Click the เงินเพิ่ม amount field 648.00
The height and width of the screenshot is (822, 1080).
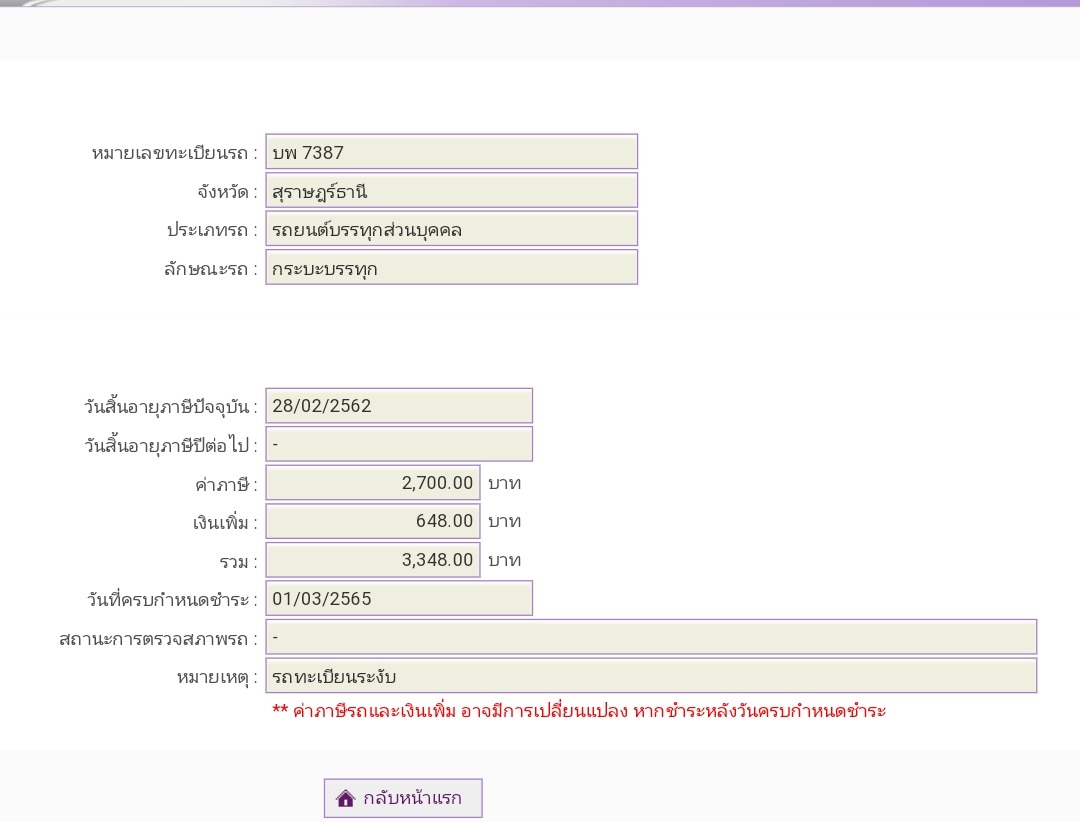(373, 521)
